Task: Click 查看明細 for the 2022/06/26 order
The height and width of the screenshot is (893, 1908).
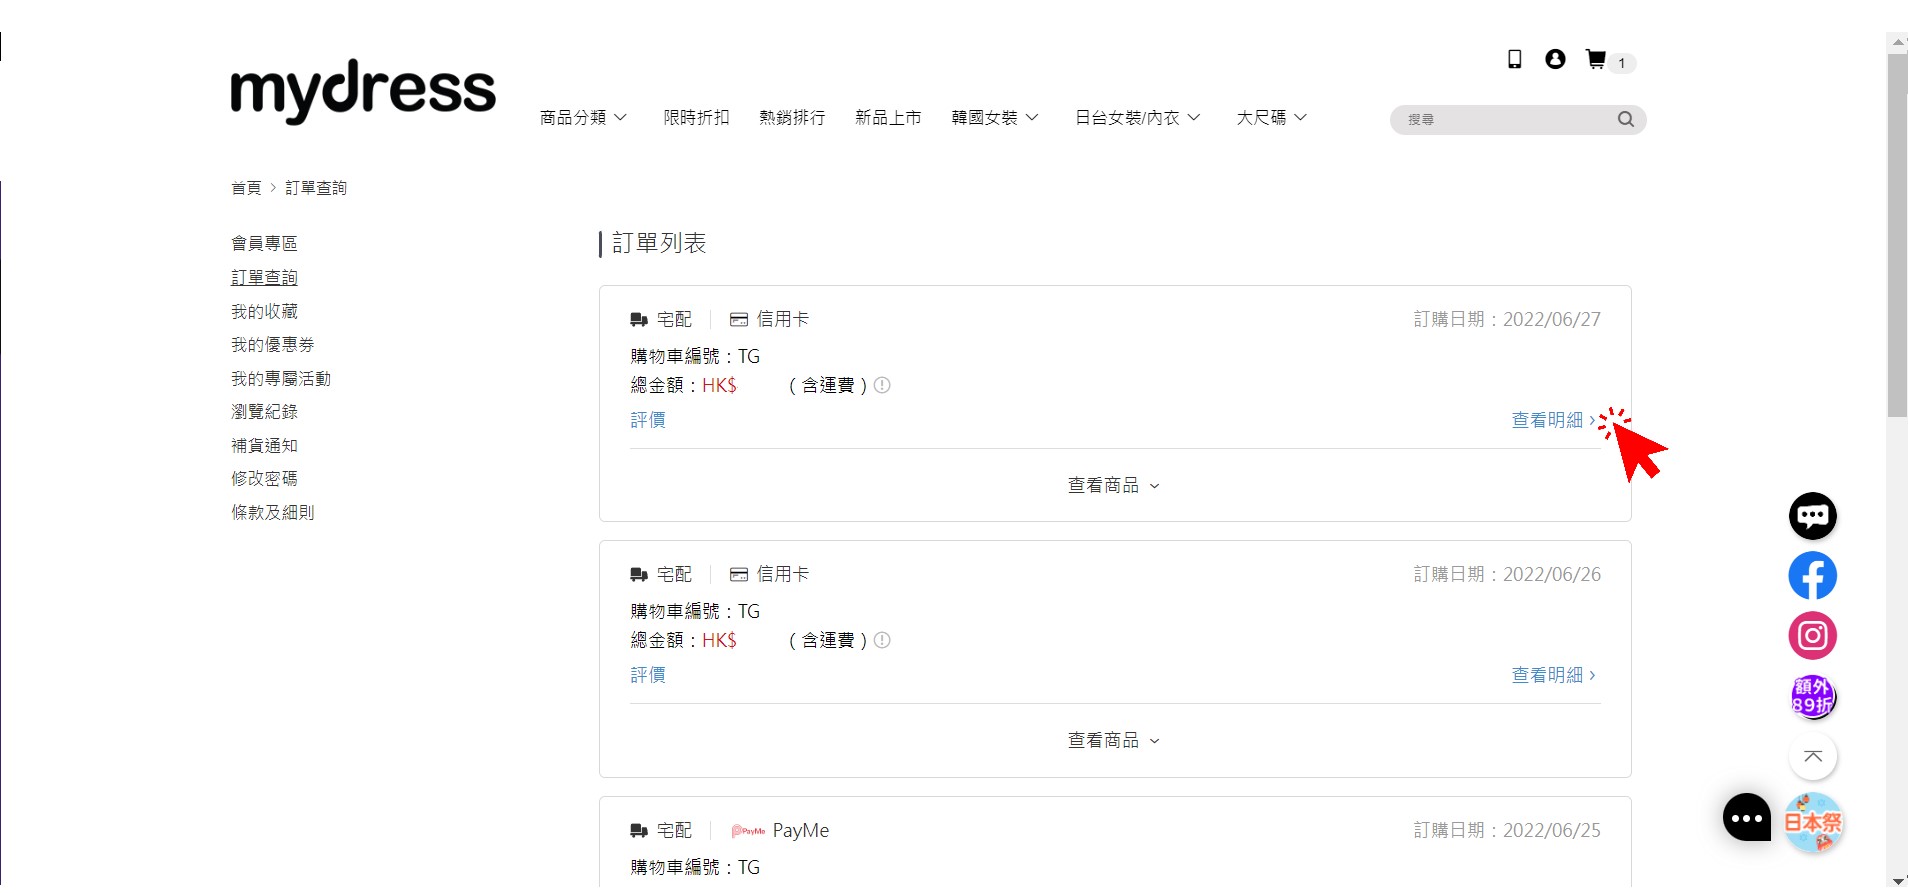Action: click(1553, 675)
